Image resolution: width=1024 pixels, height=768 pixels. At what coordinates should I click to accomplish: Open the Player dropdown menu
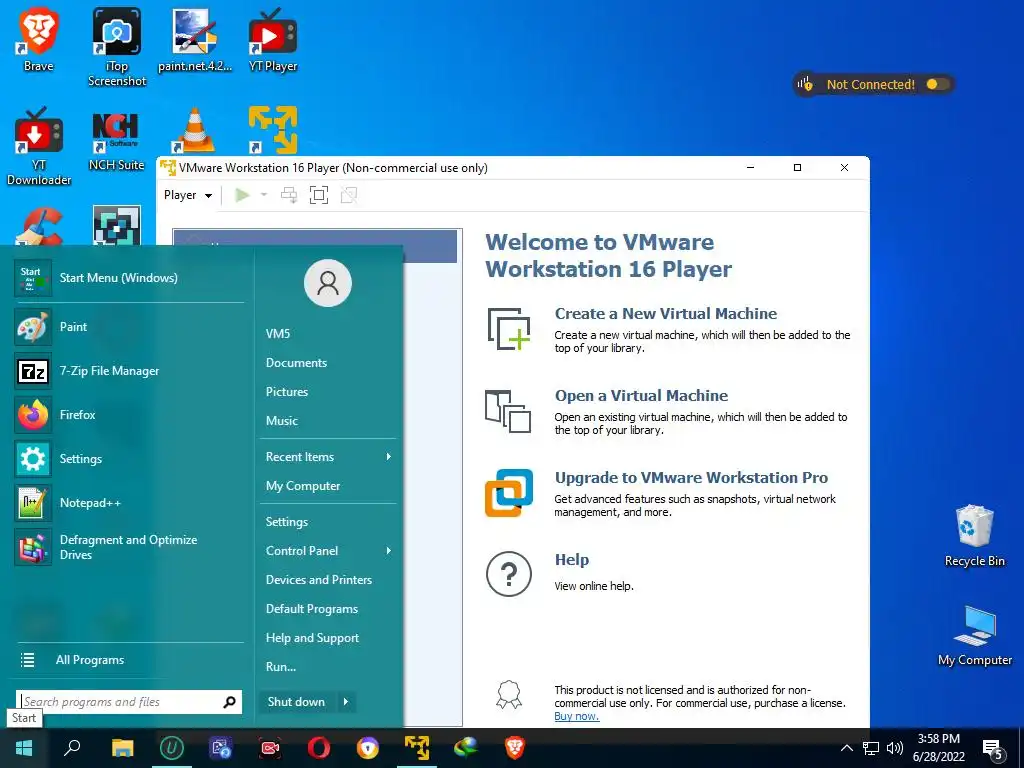[188, 195]
